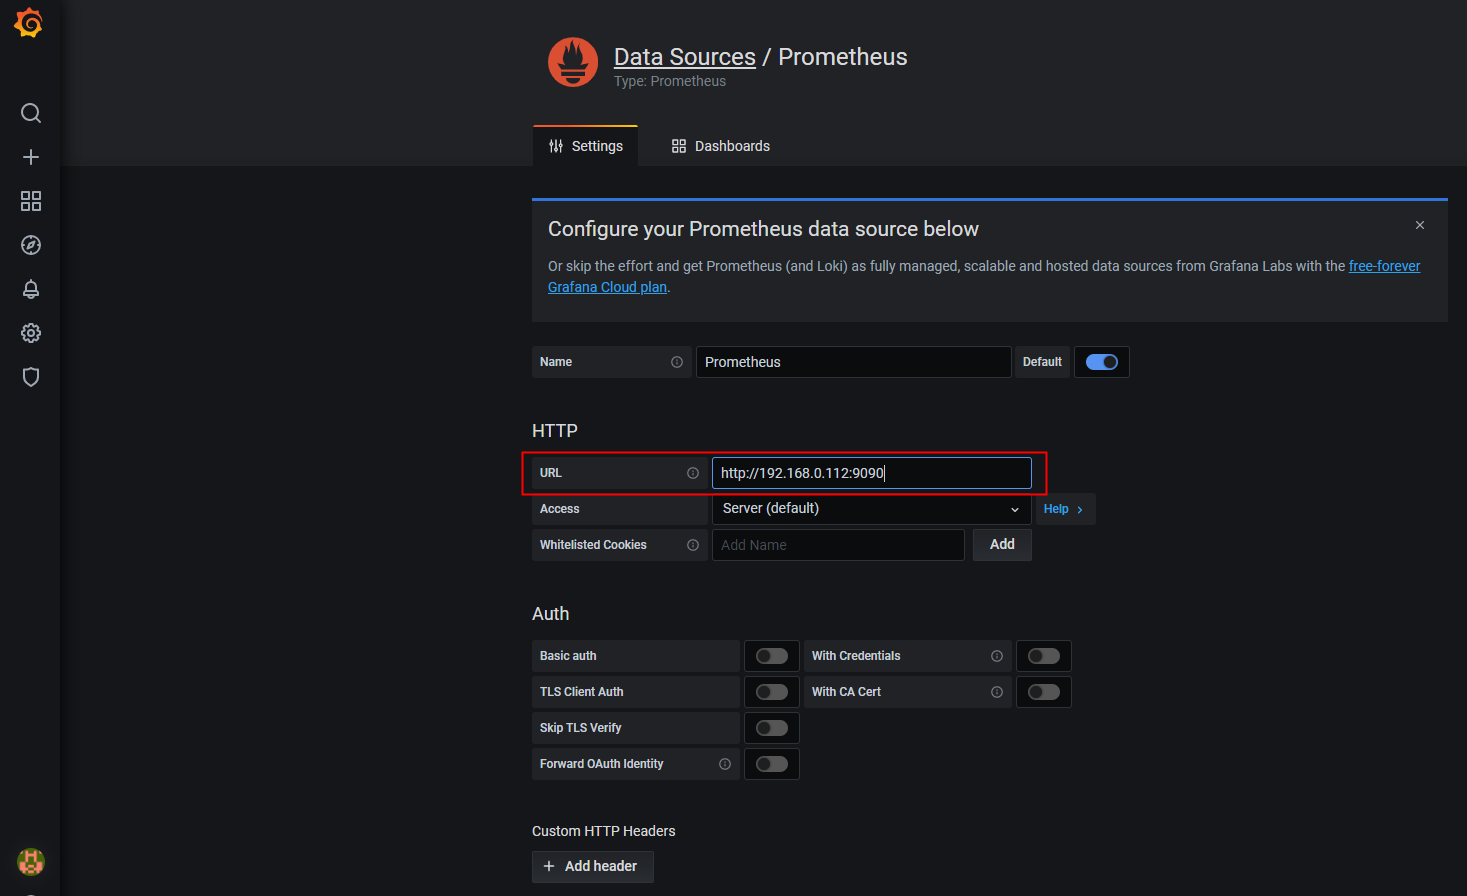The height and width of the screenshot is (896, 1467).
Task: Click the Whitelisted Cookies Add Name field
Action: [838, 545]
